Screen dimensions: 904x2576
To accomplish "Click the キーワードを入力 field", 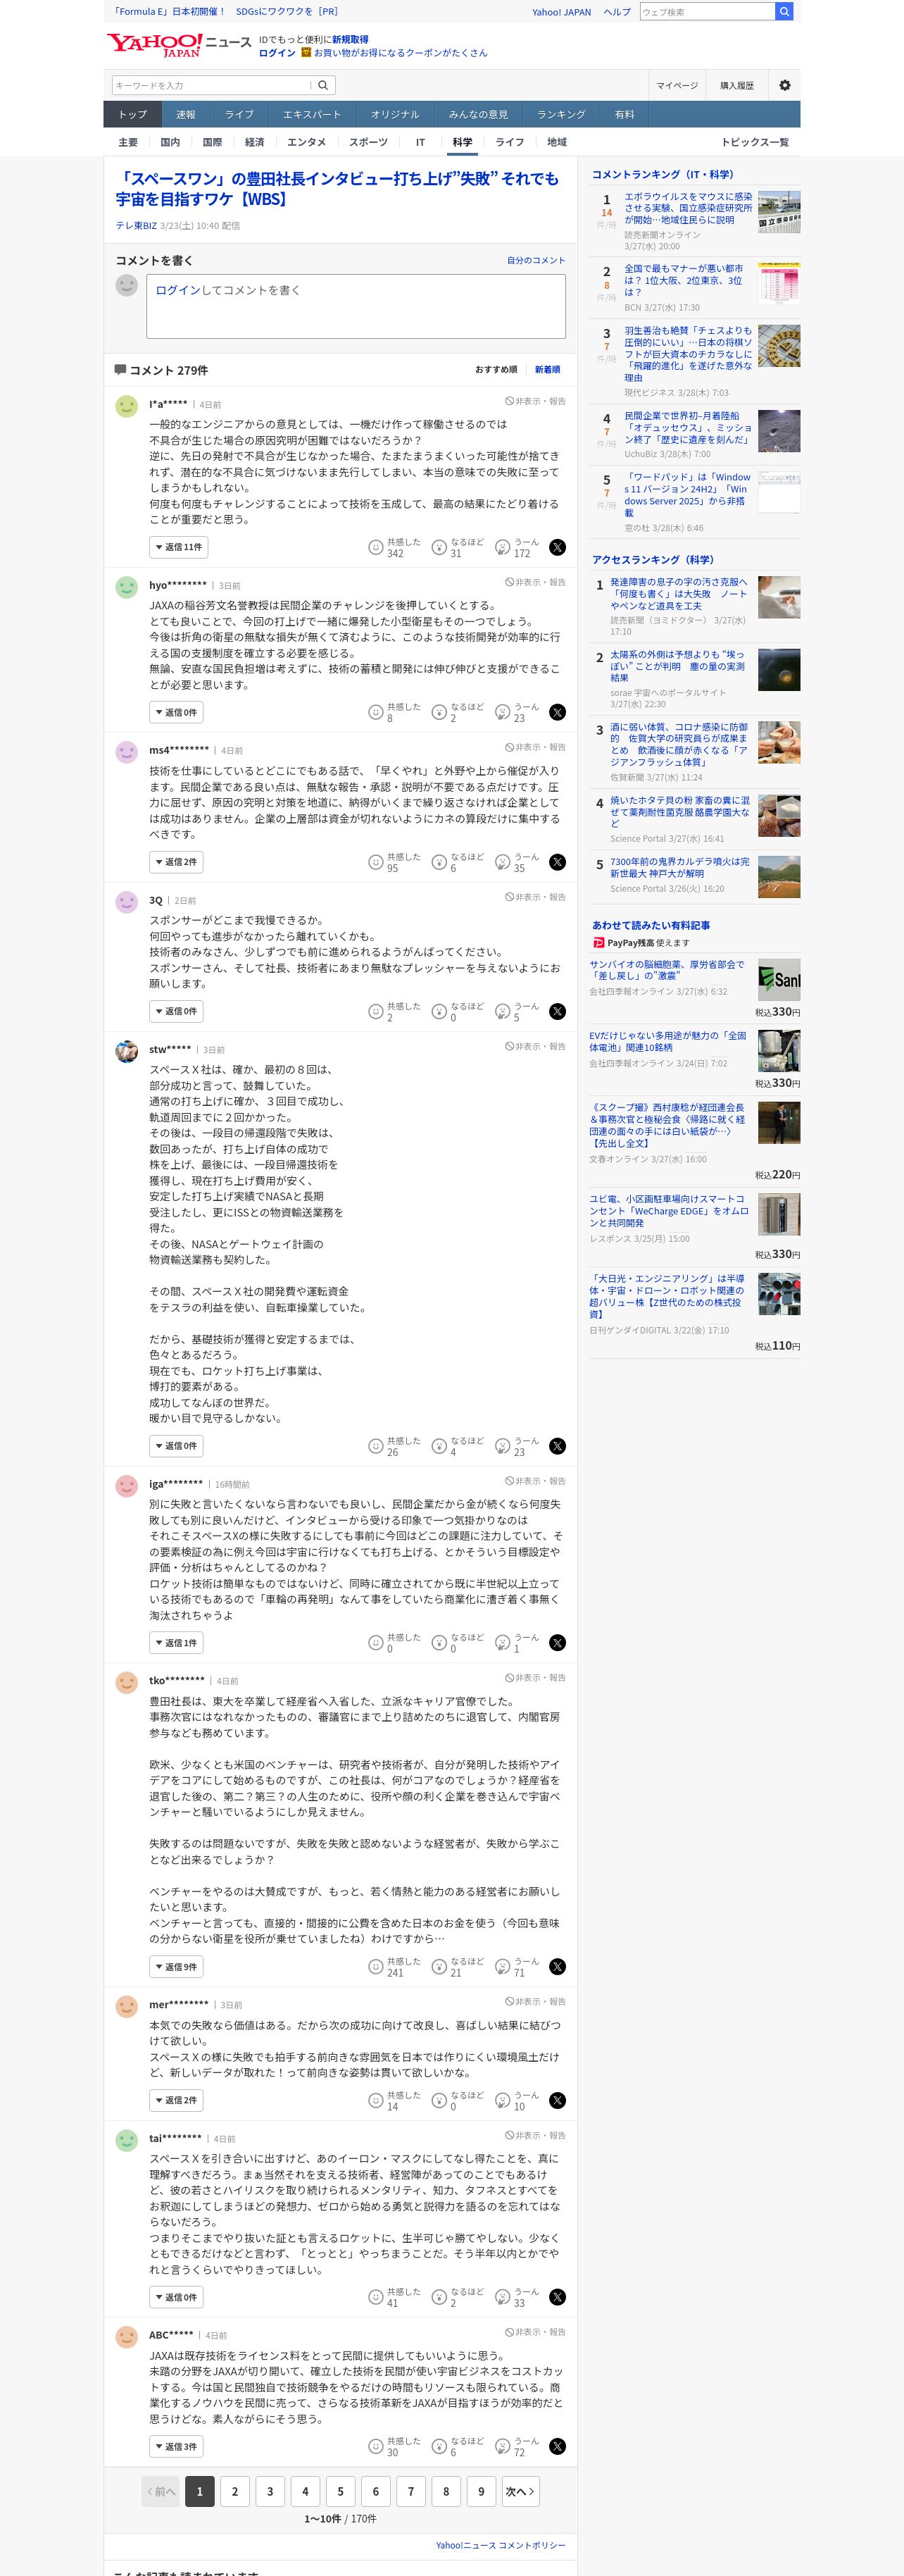I will (x=212, y=85).
